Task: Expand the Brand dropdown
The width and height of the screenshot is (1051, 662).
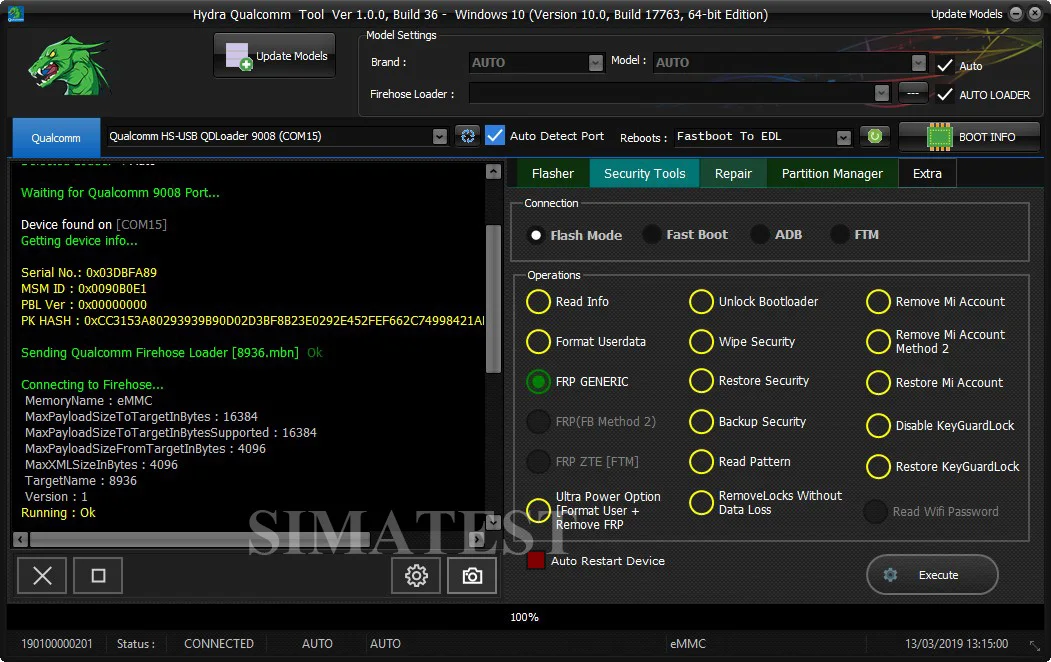Action: click(595, 62)
